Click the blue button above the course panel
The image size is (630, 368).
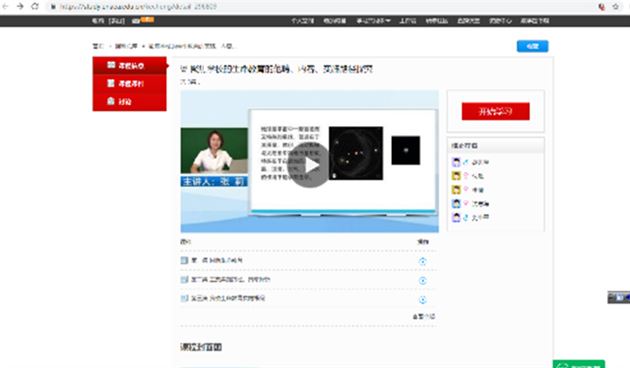532,46
